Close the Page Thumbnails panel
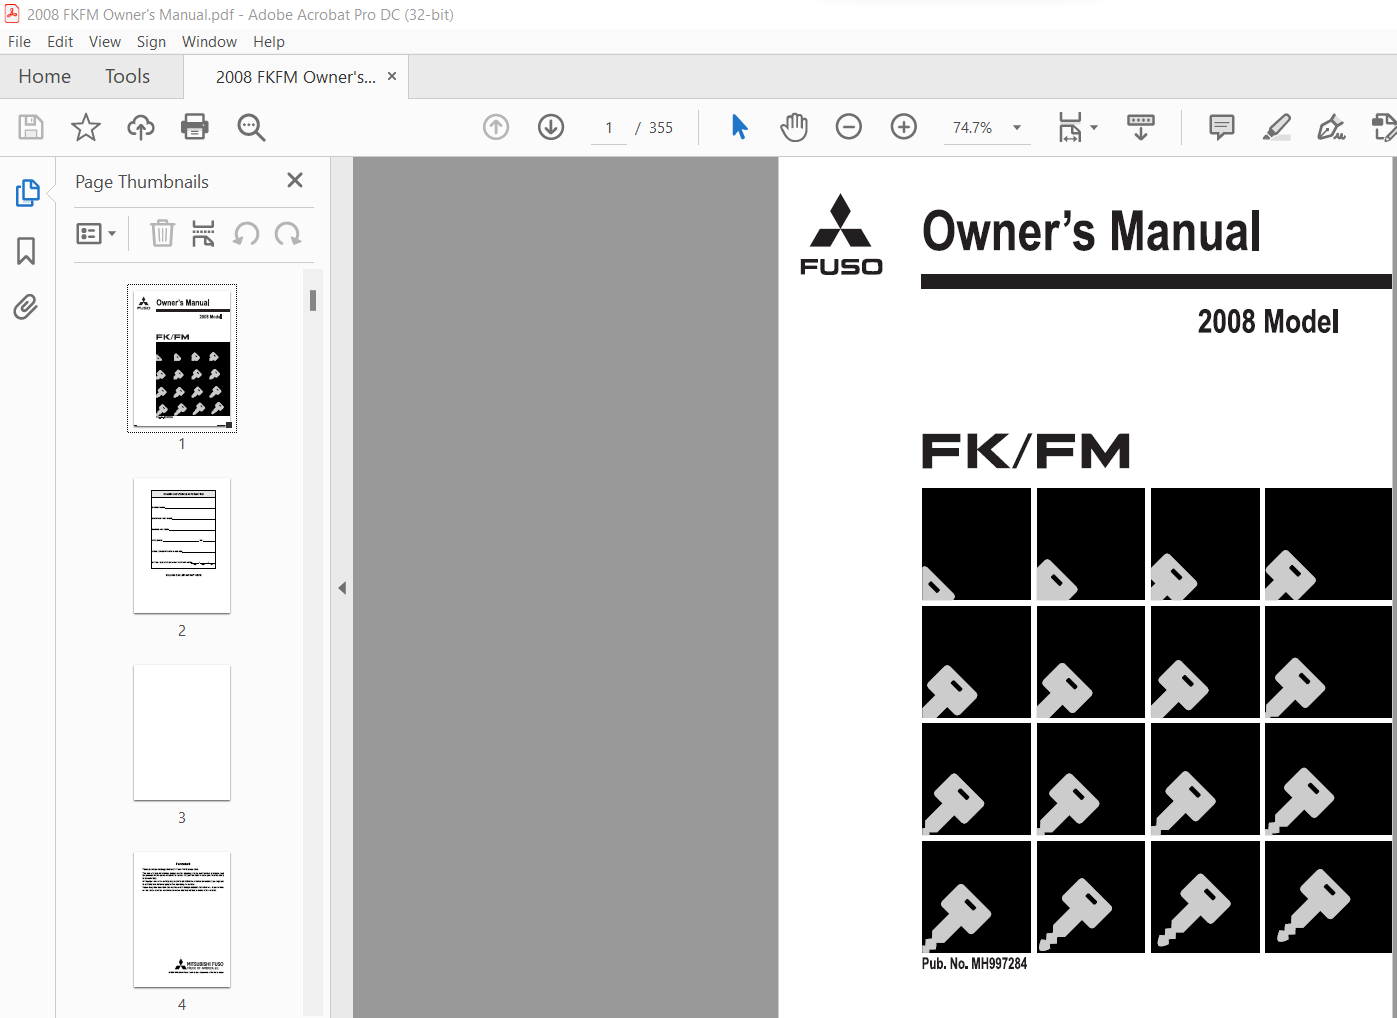 (x=295, y=180)
